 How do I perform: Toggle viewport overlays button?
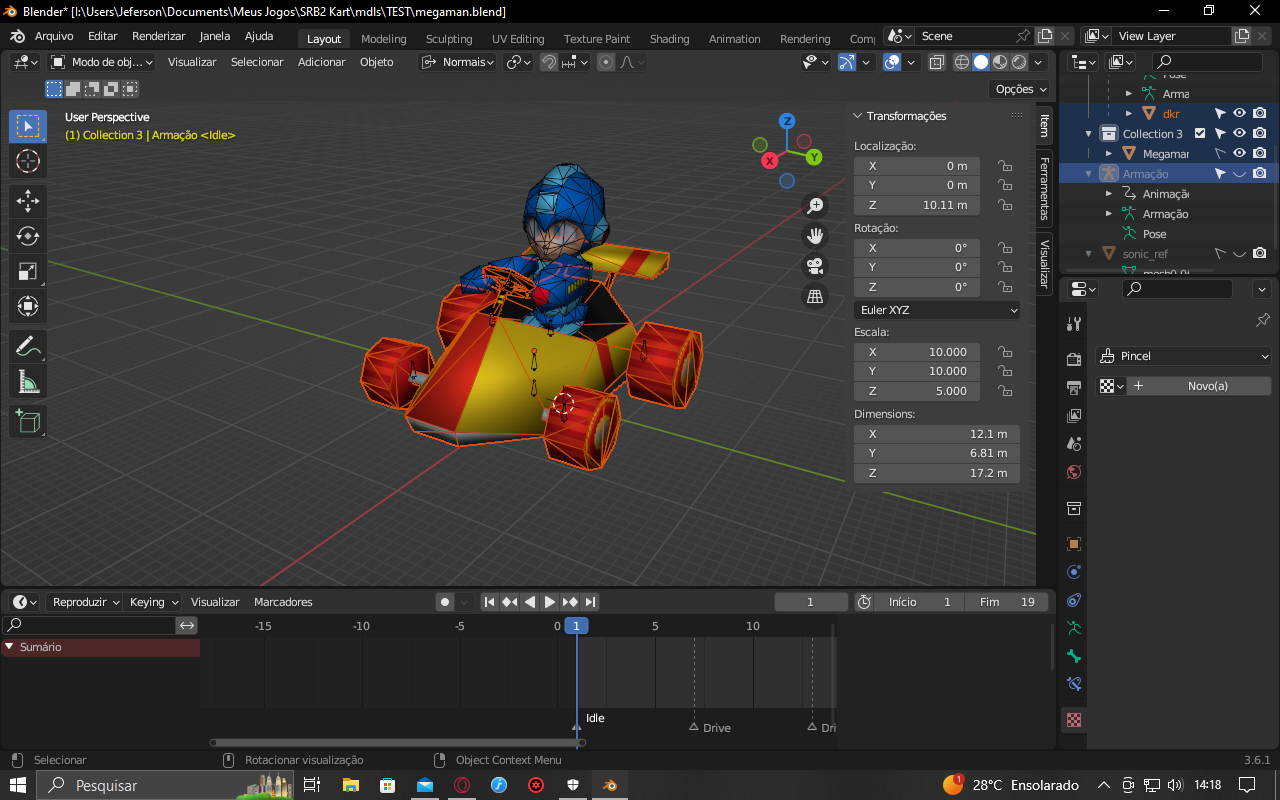click(893, 62)
